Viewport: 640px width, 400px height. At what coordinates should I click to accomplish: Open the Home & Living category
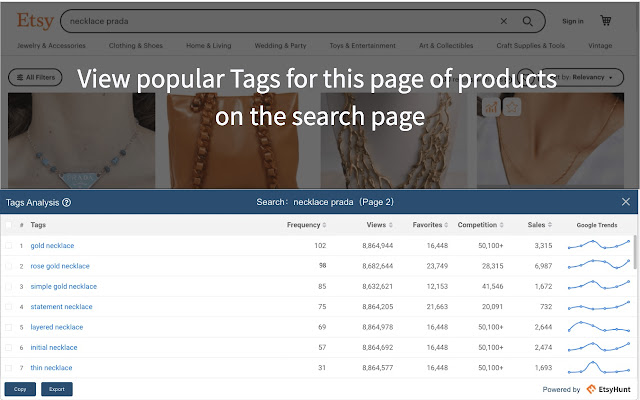pos(207,46)
